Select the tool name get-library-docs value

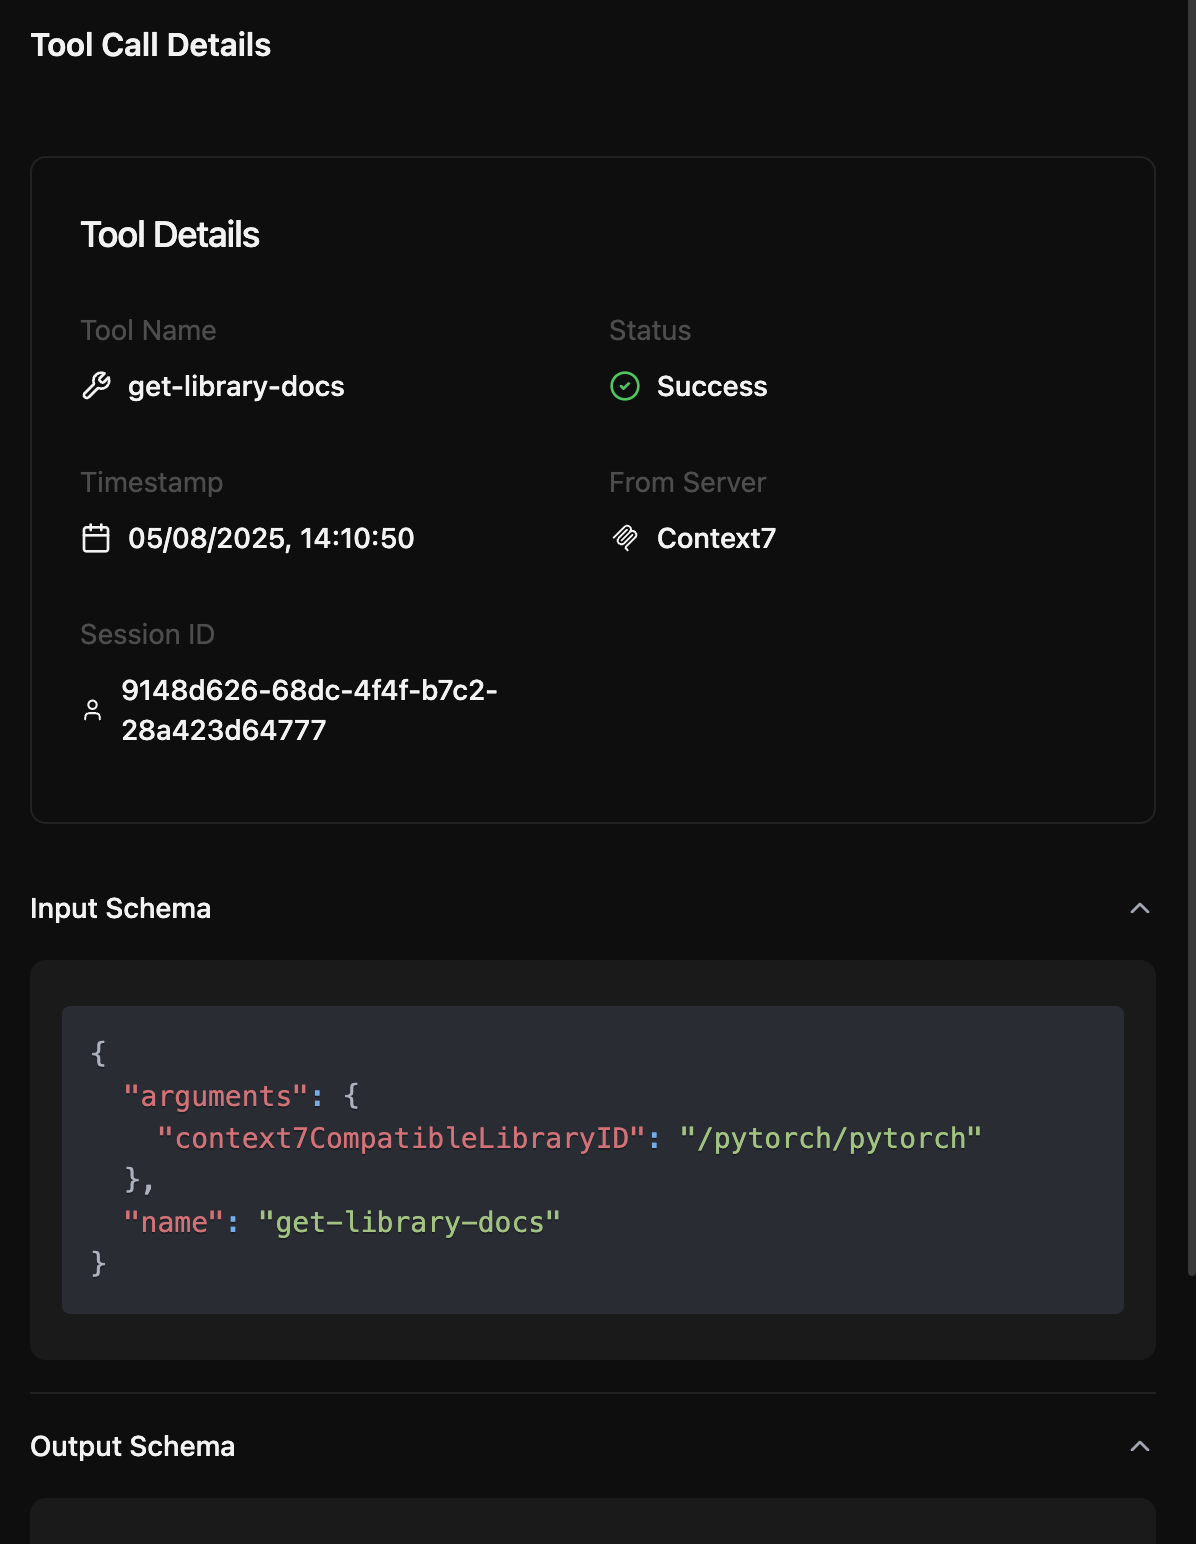[236, 386]
